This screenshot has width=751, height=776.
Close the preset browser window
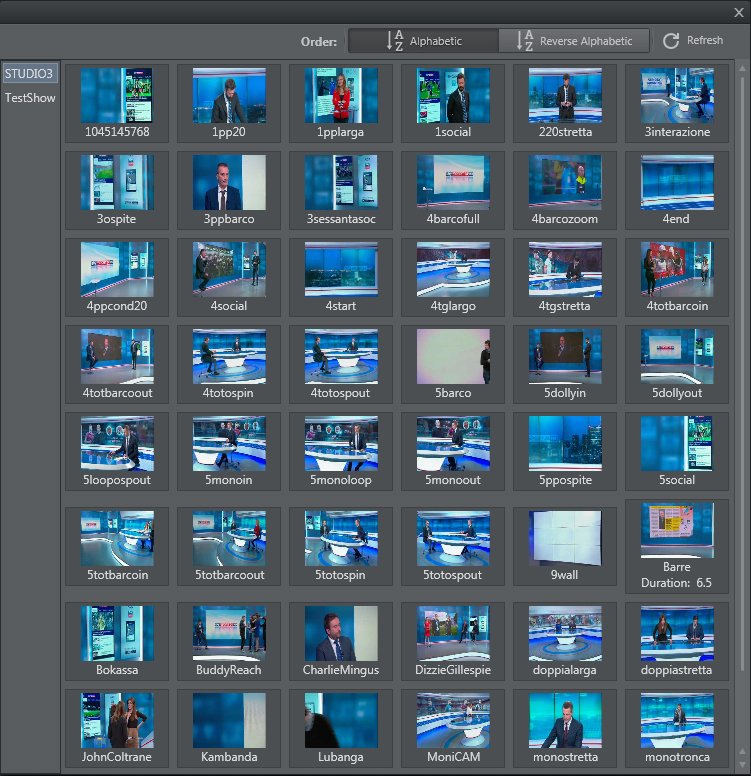click(738, 12)
